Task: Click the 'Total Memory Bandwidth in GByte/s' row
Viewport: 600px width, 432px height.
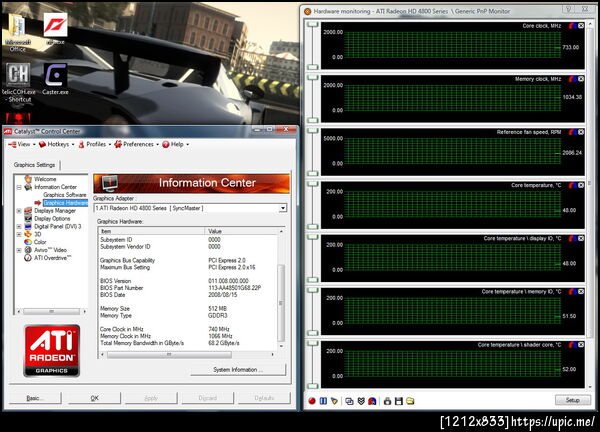Action: coord(188,343)
